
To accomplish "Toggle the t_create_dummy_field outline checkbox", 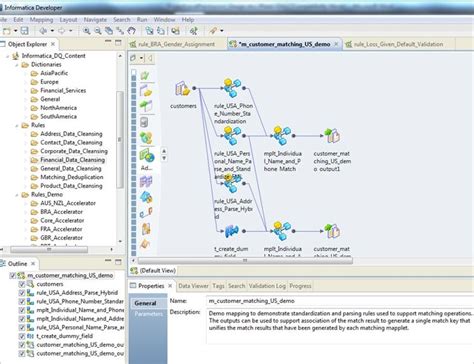I will [22, 336].
